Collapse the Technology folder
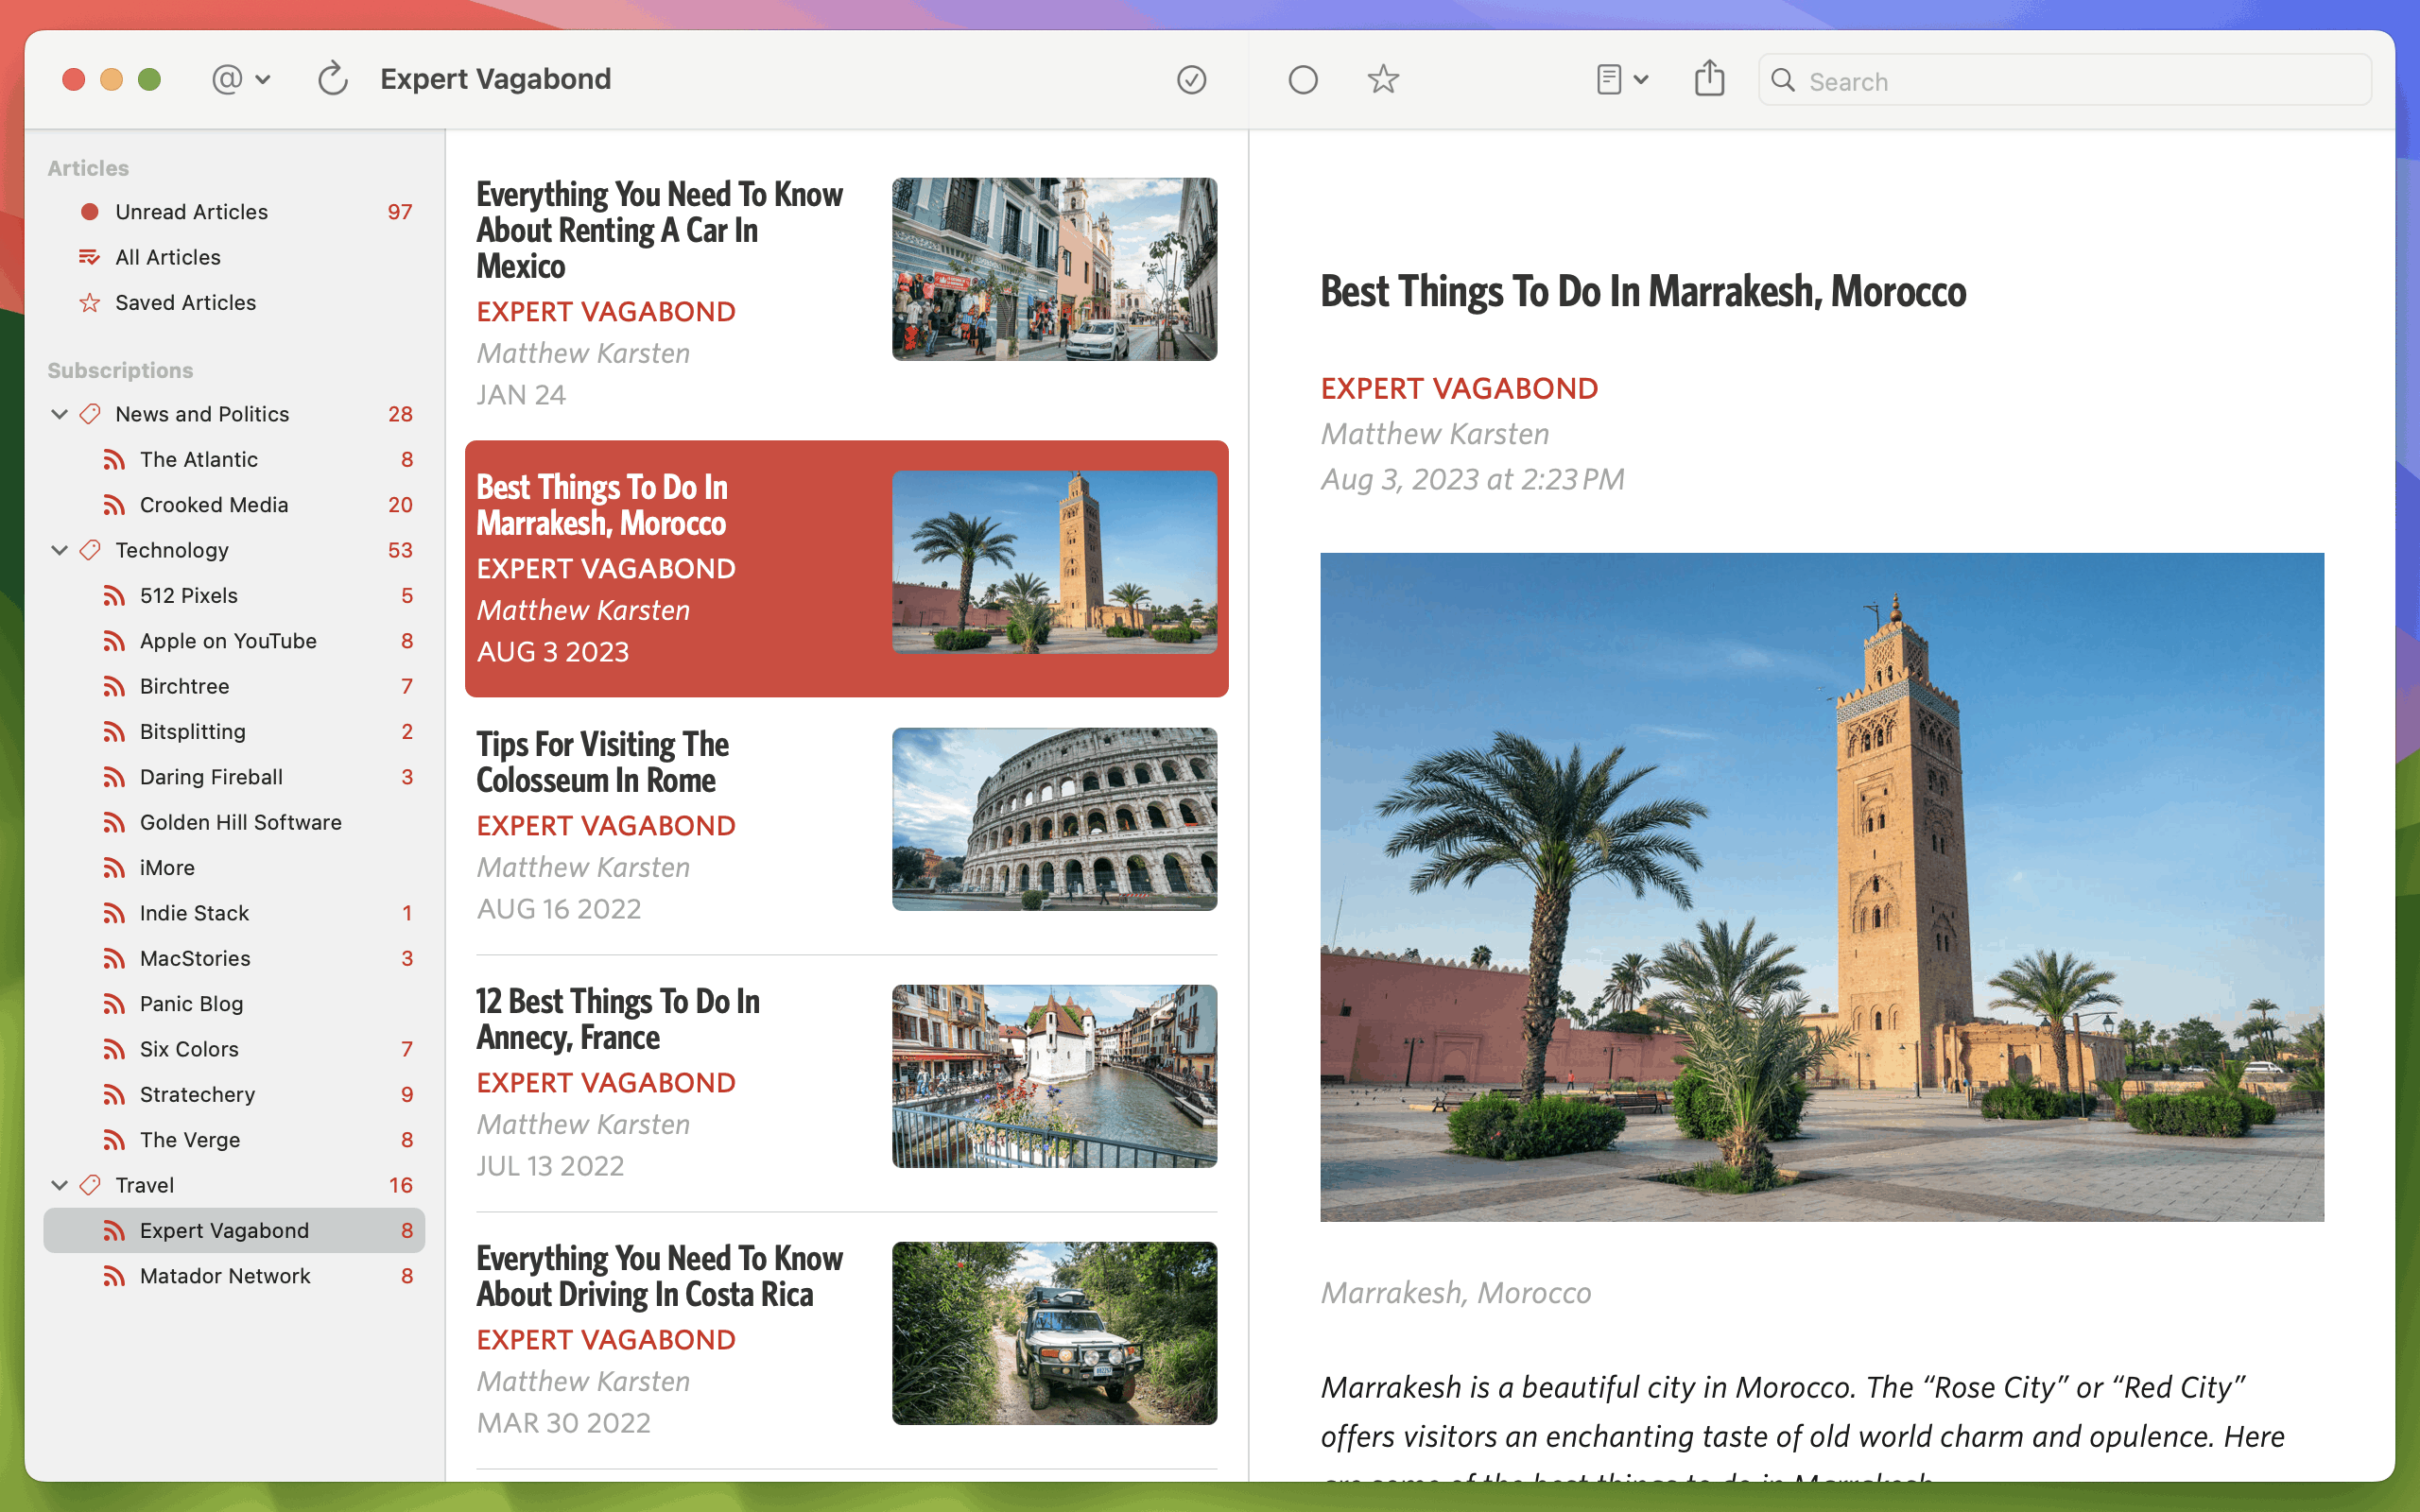The height and width of the screenshot is (1512, 2420). (x=60, y=550)
